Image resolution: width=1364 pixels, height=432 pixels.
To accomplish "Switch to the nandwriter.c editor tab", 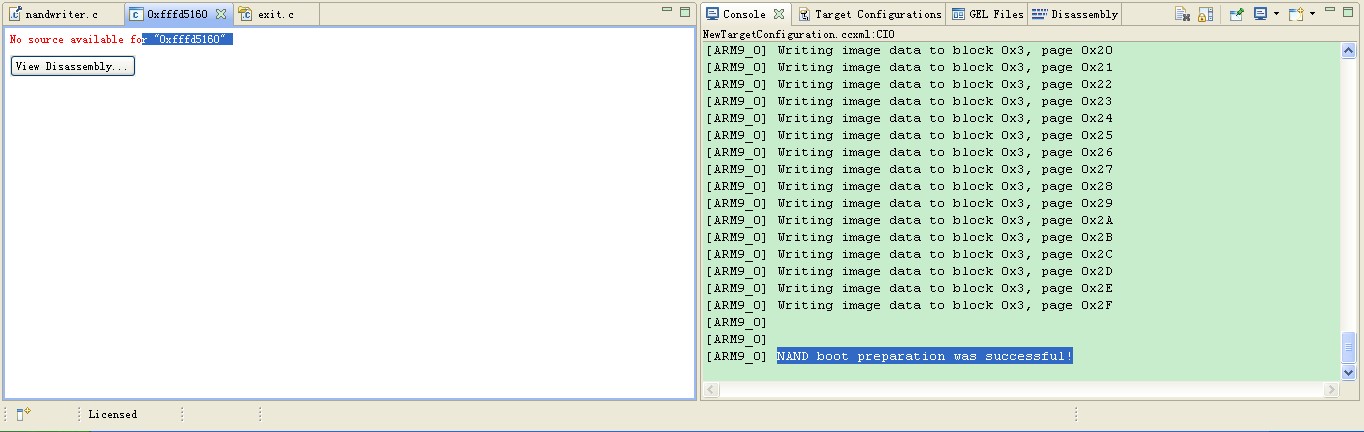I will click(x=62, y=15).
